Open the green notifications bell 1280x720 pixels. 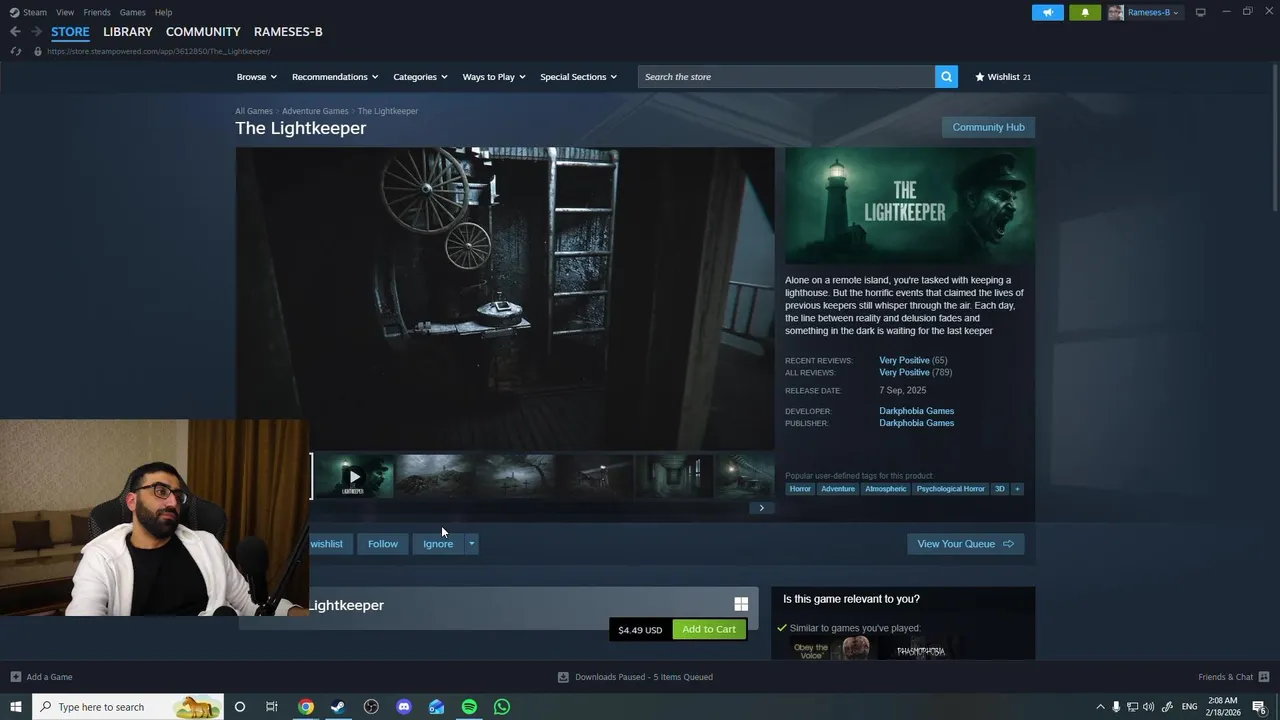pos(1085,12)
